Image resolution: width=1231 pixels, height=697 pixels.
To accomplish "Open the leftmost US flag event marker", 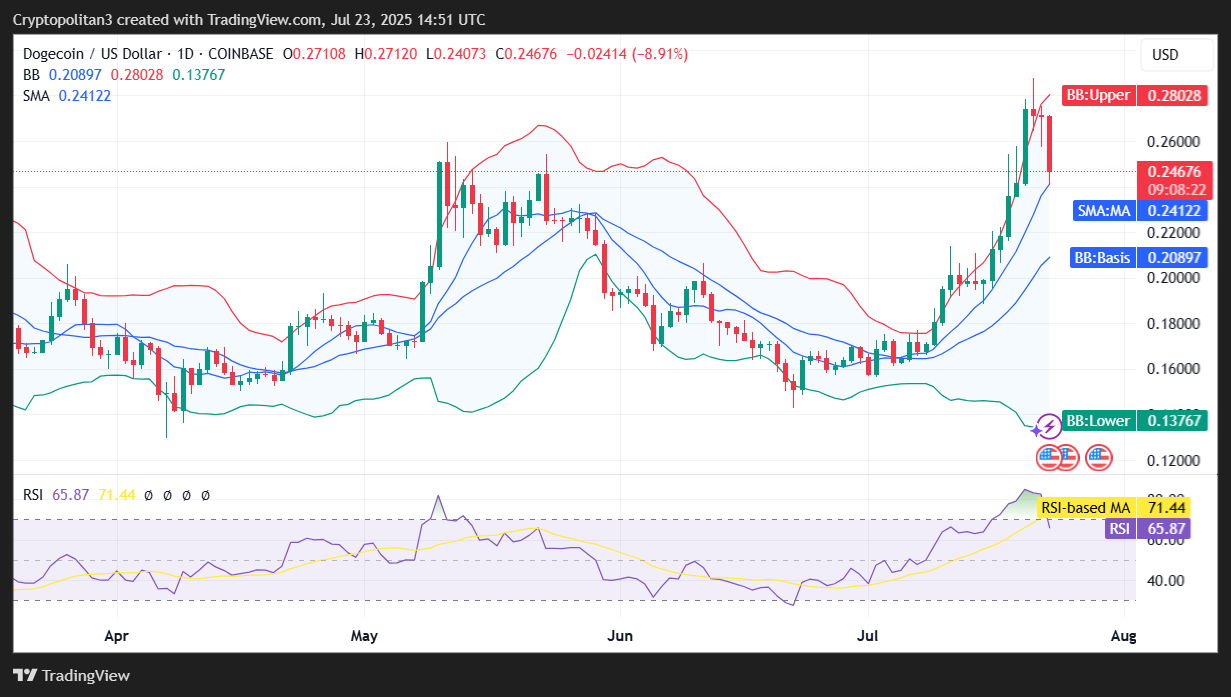I will 1048,458.
